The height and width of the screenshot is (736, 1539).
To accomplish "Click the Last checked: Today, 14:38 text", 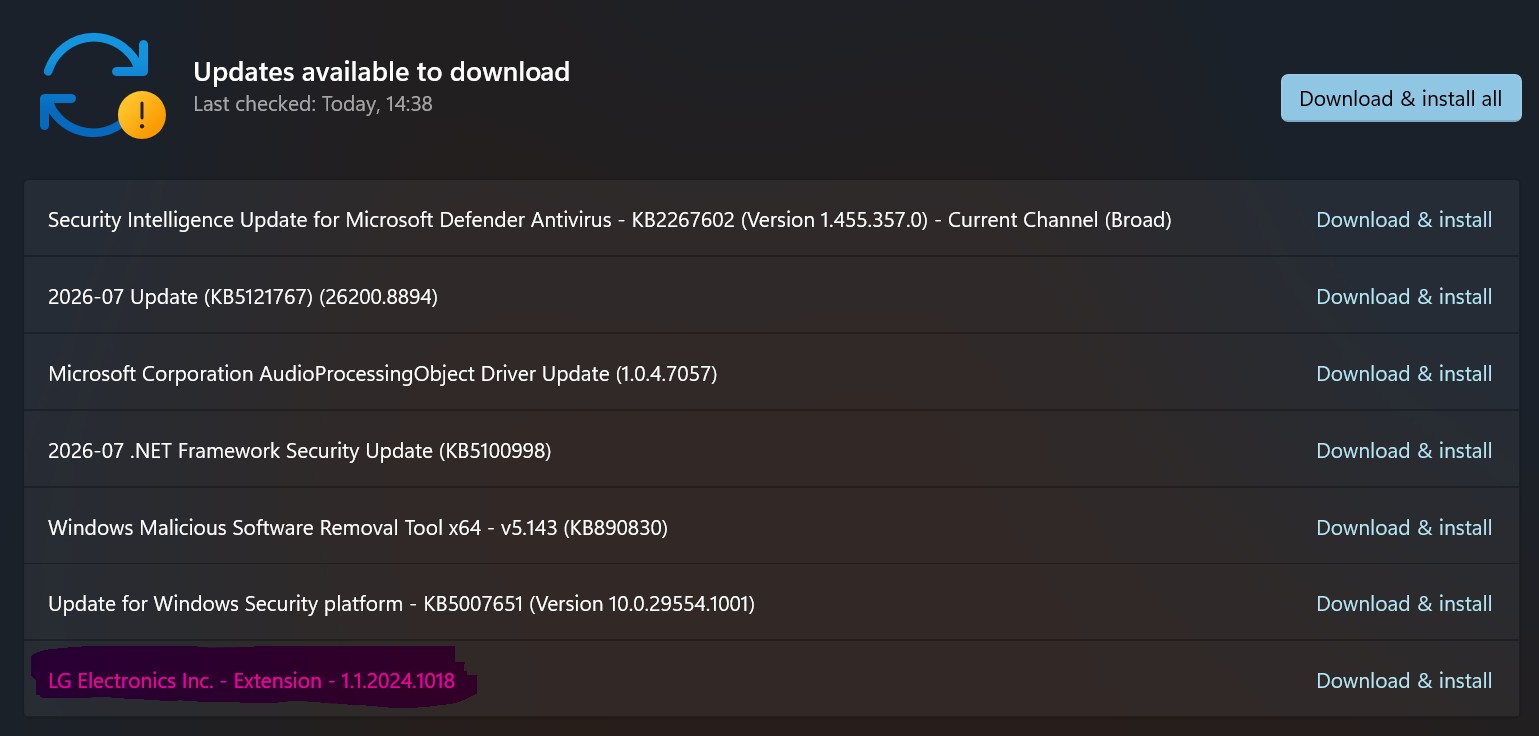I will (312, 103).
